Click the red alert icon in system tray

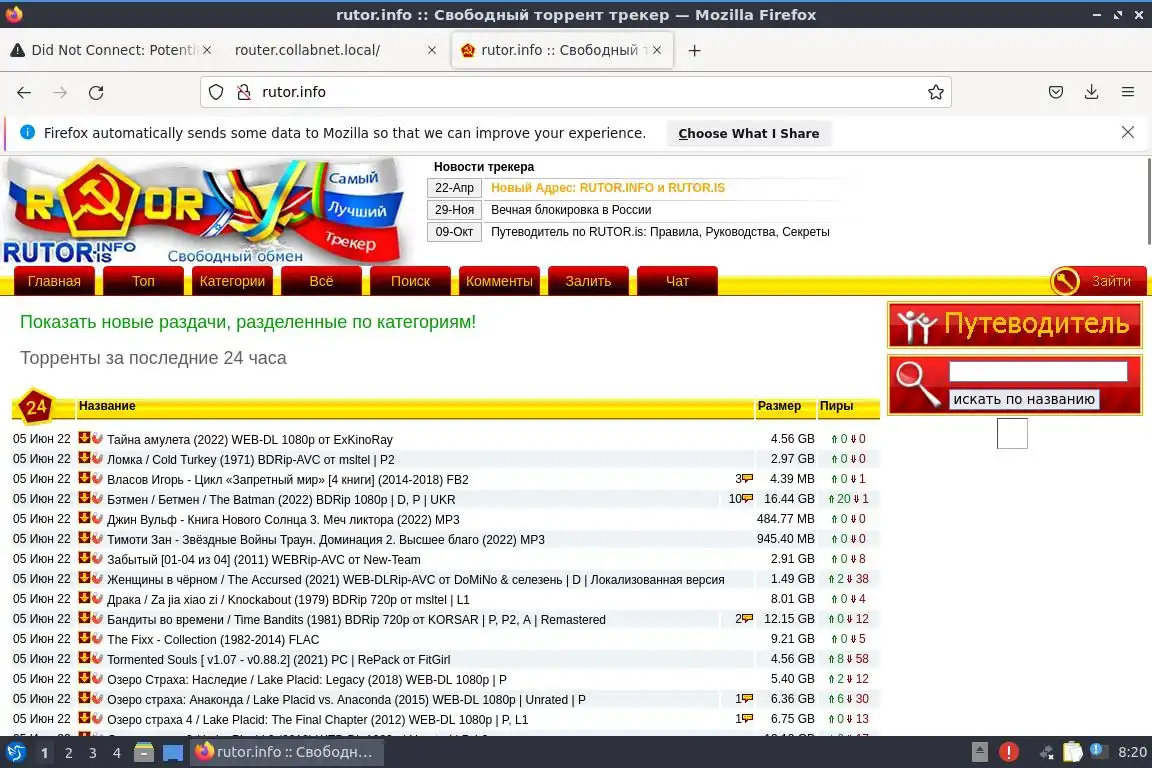[x=1009, y=752]
